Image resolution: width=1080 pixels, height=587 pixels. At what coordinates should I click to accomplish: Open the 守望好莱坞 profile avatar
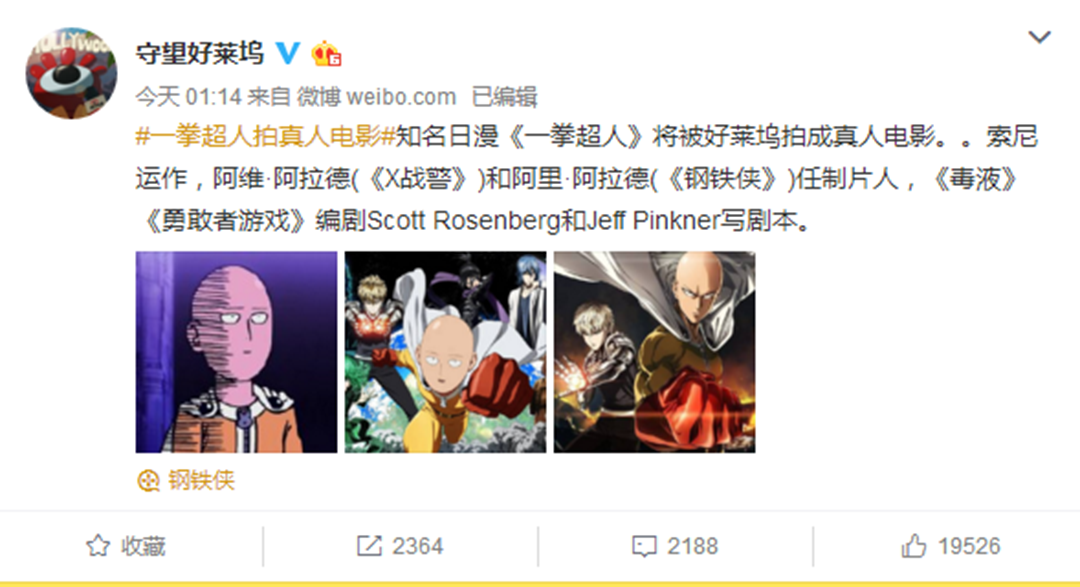click(x=71, y=72)
